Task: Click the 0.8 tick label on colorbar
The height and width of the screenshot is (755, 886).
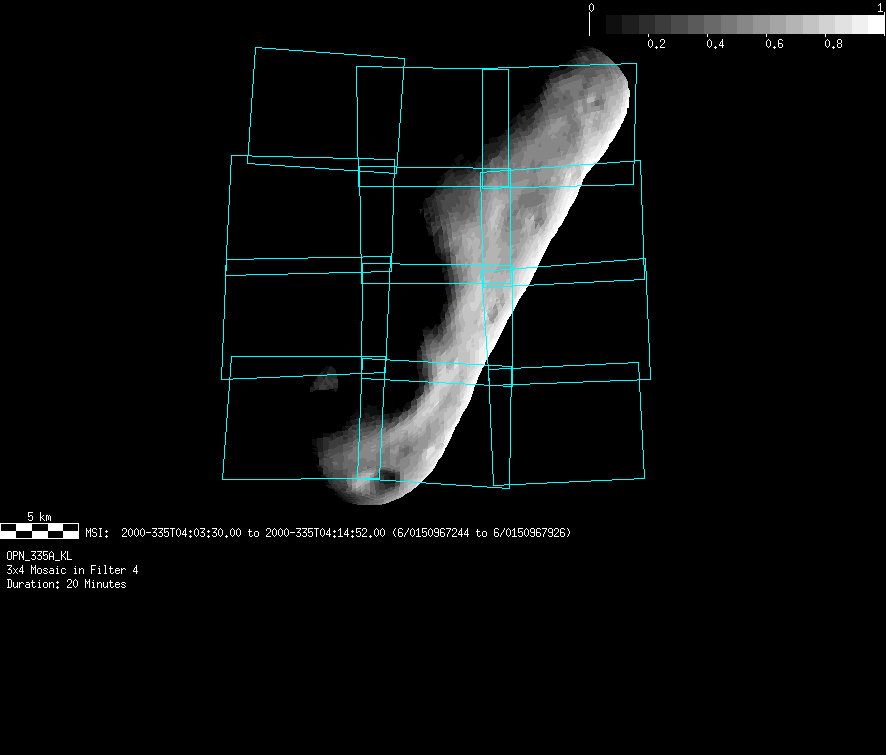Action: coord(833,45)
